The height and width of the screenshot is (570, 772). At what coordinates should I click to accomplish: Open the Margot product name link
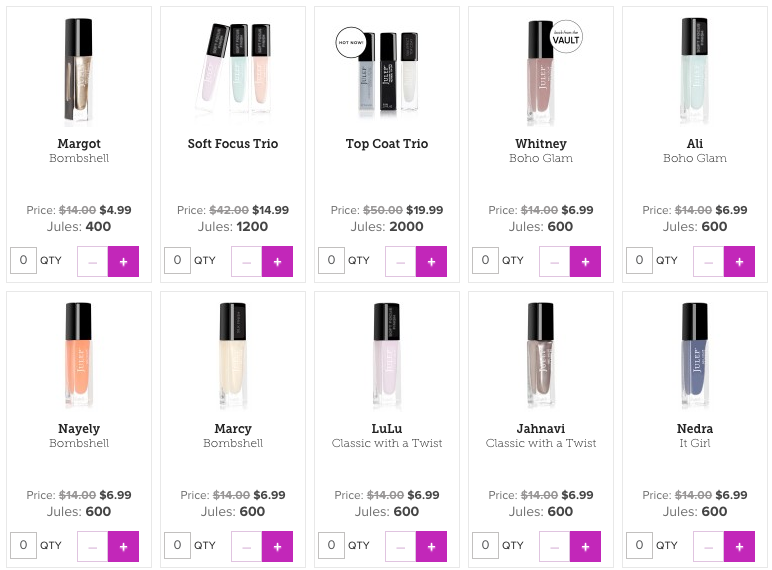[x=79, y=144]
